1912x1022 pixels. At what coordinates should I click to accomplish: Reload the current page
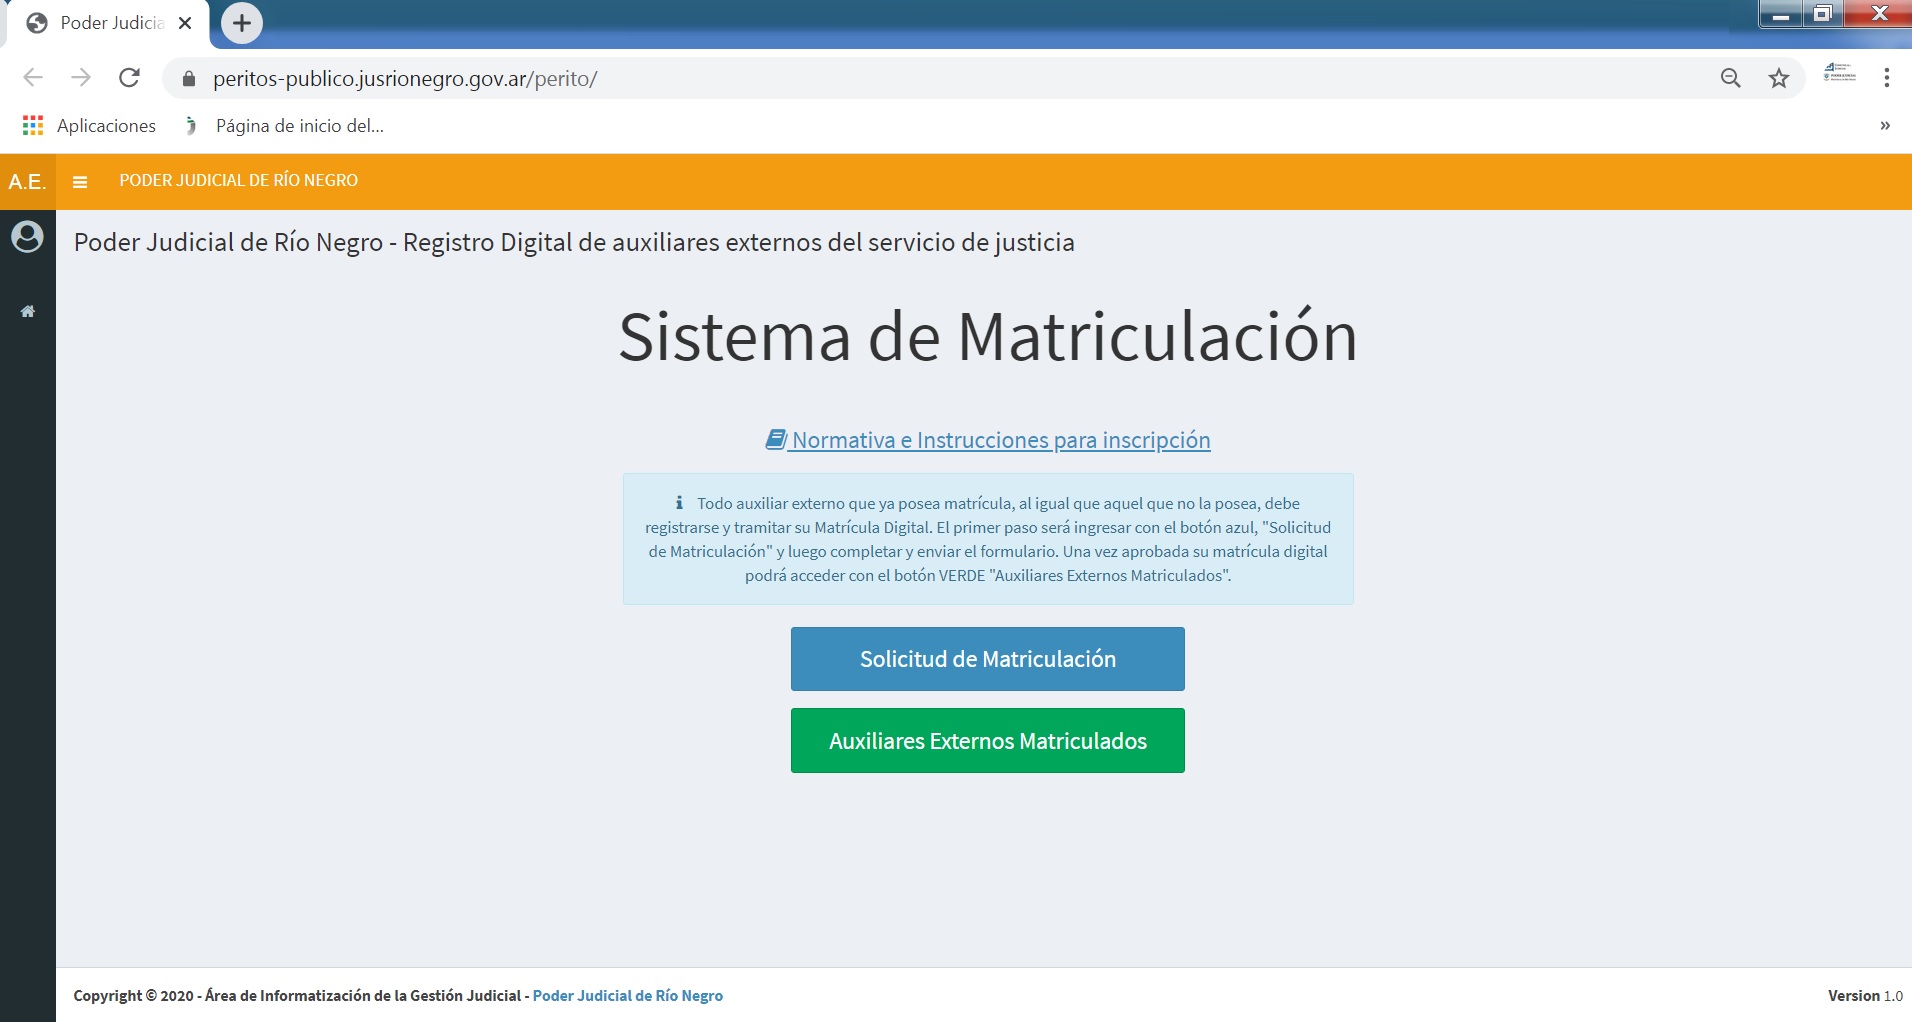(x=129, y=77)
